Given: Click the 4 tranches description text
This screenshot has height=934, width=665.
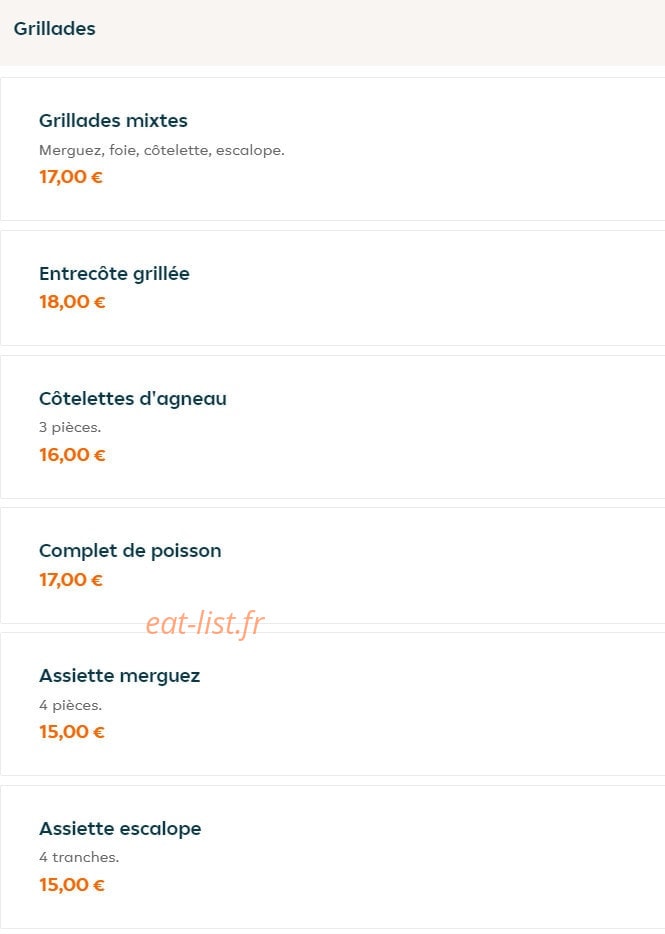Looking at the screenshot, I should (x=79, y=857).
